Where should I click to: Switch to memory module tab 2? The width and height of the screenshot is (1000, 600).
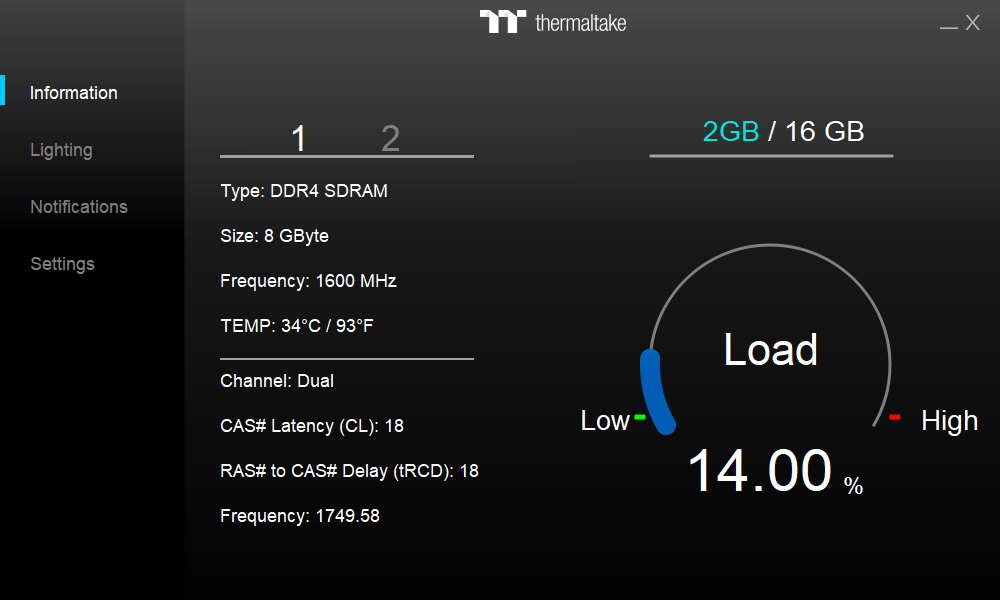click(390, 139)
